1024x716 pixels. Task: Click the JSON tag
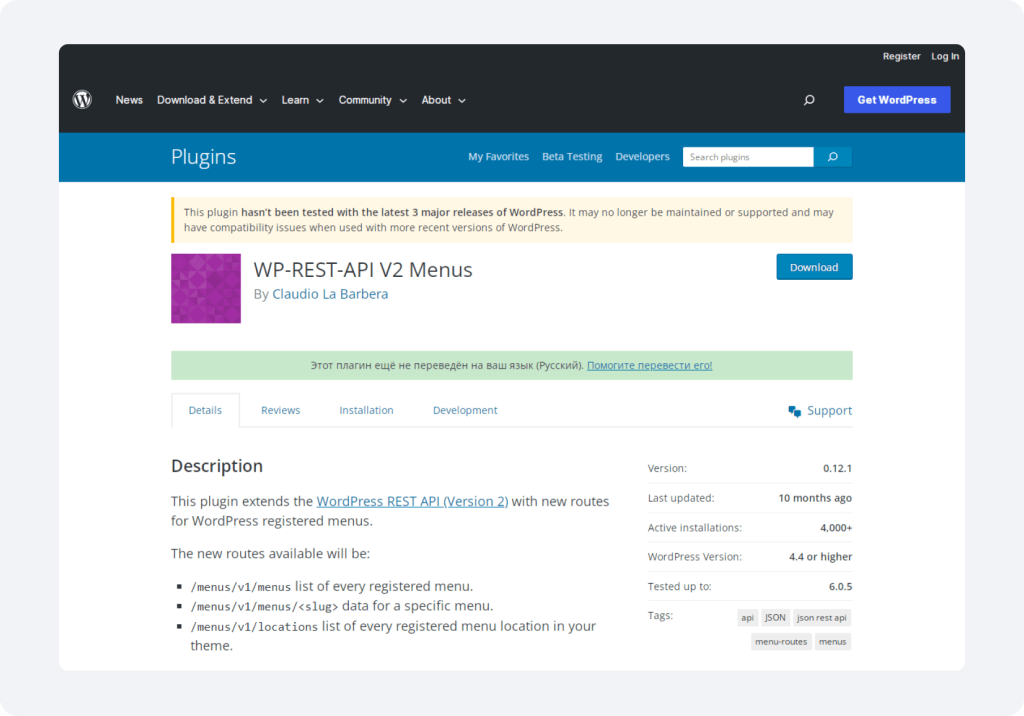pyautogui.click(x=775, y=617)
